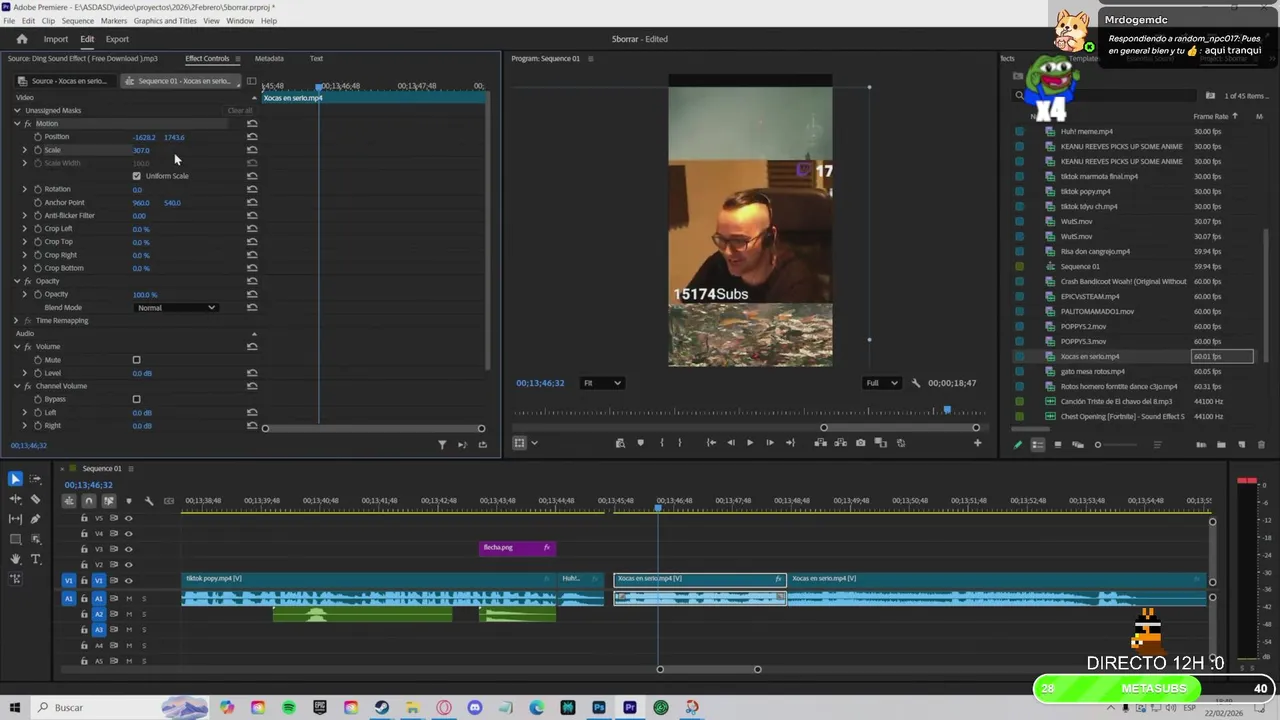This screenshot has height=720, width=1280.
Task: Click the flecha.png clip on V3
Action: [x=517, y=548]
